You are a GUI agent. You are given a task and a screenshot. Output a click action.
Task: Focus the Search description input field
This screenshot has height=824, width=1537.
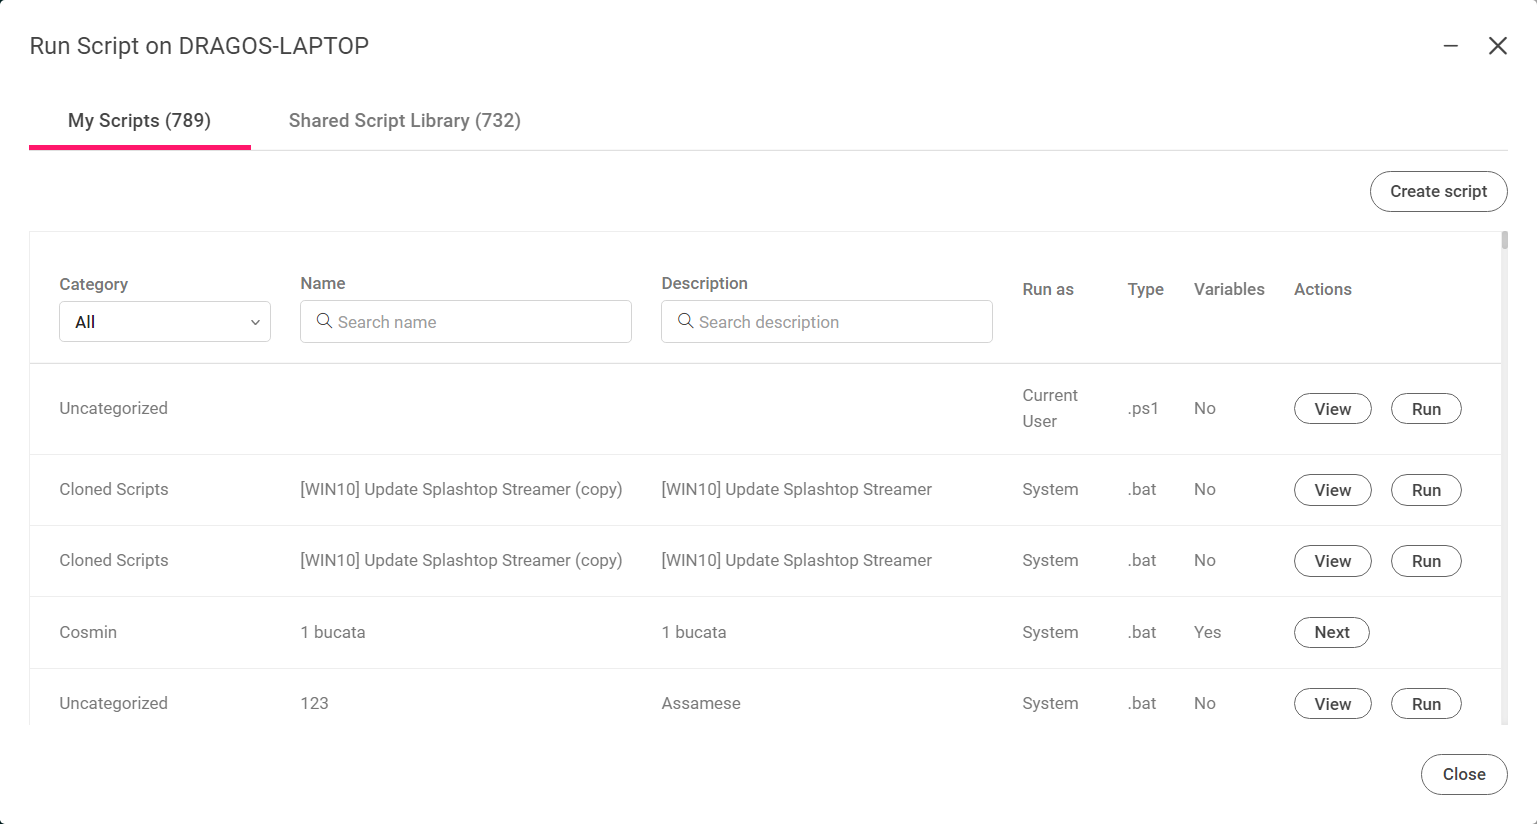[827, 322]
